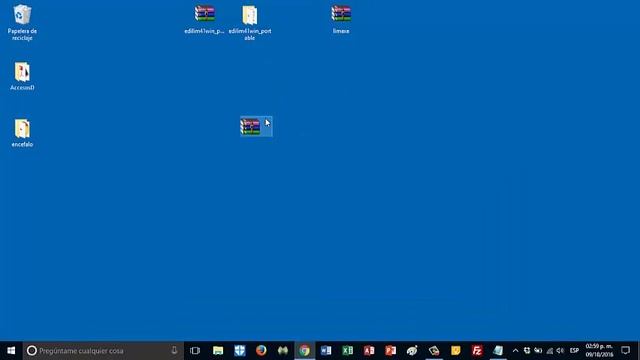This screenshot has height=360, width=640.
Task: Activate Cortana microphone voice input
Action: pyautogui.click(x=174, y=351)
